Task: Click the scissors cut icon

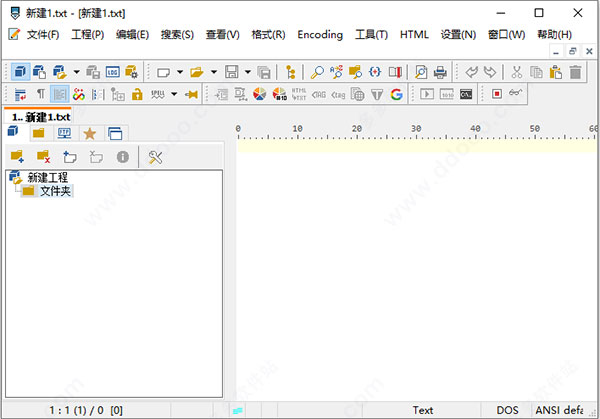Action: click(x=517, y=72)
